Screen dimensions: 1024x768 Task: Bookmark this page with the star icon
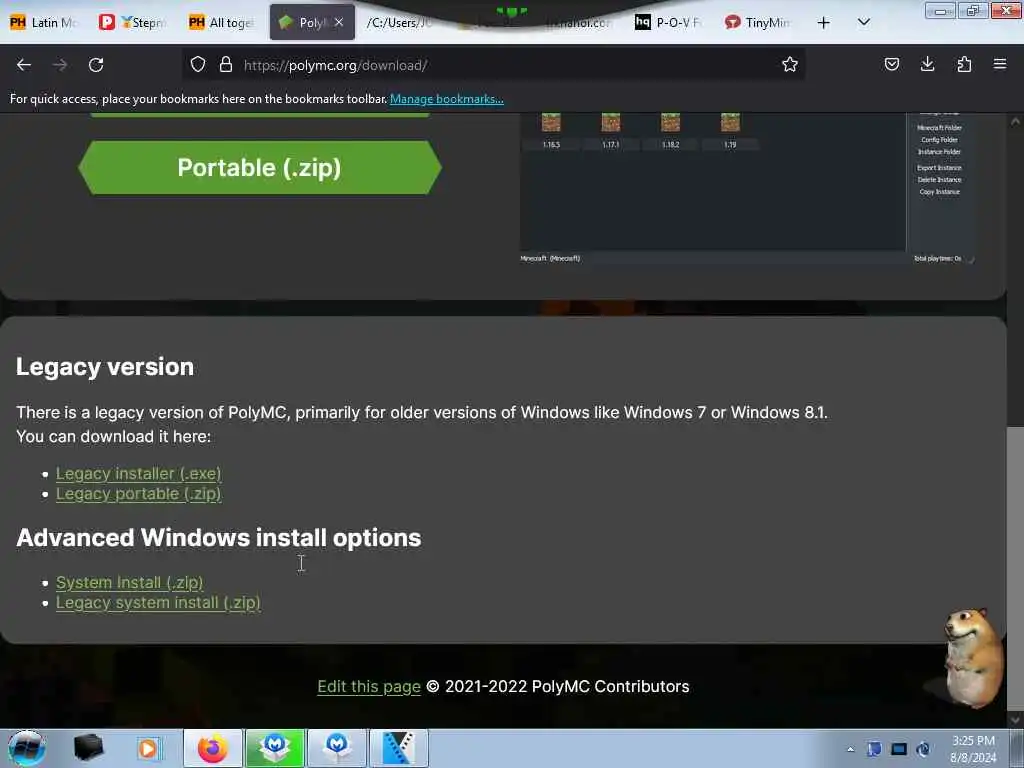[x=790, y=64]
